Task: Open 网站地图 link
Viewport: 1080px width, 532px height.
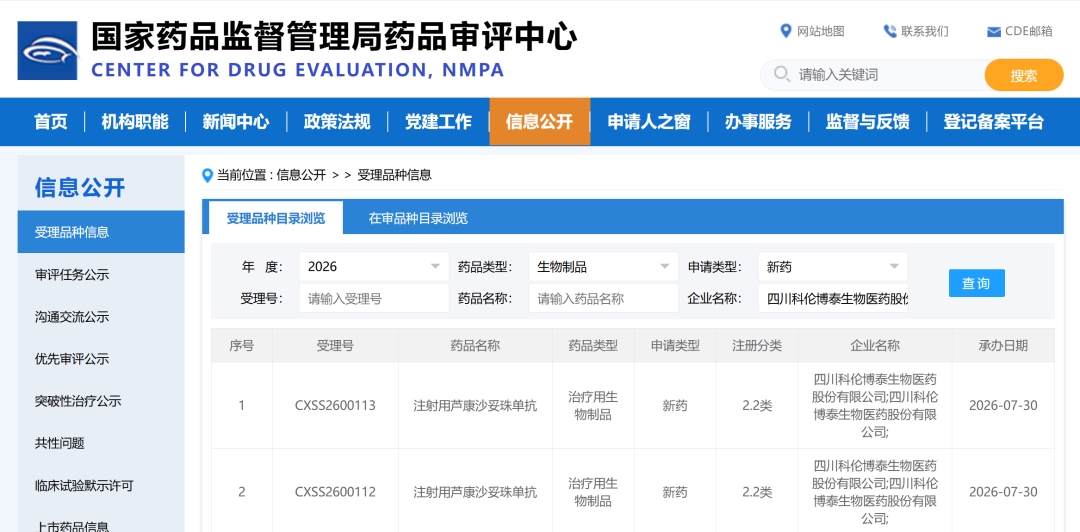Action: 820,31
